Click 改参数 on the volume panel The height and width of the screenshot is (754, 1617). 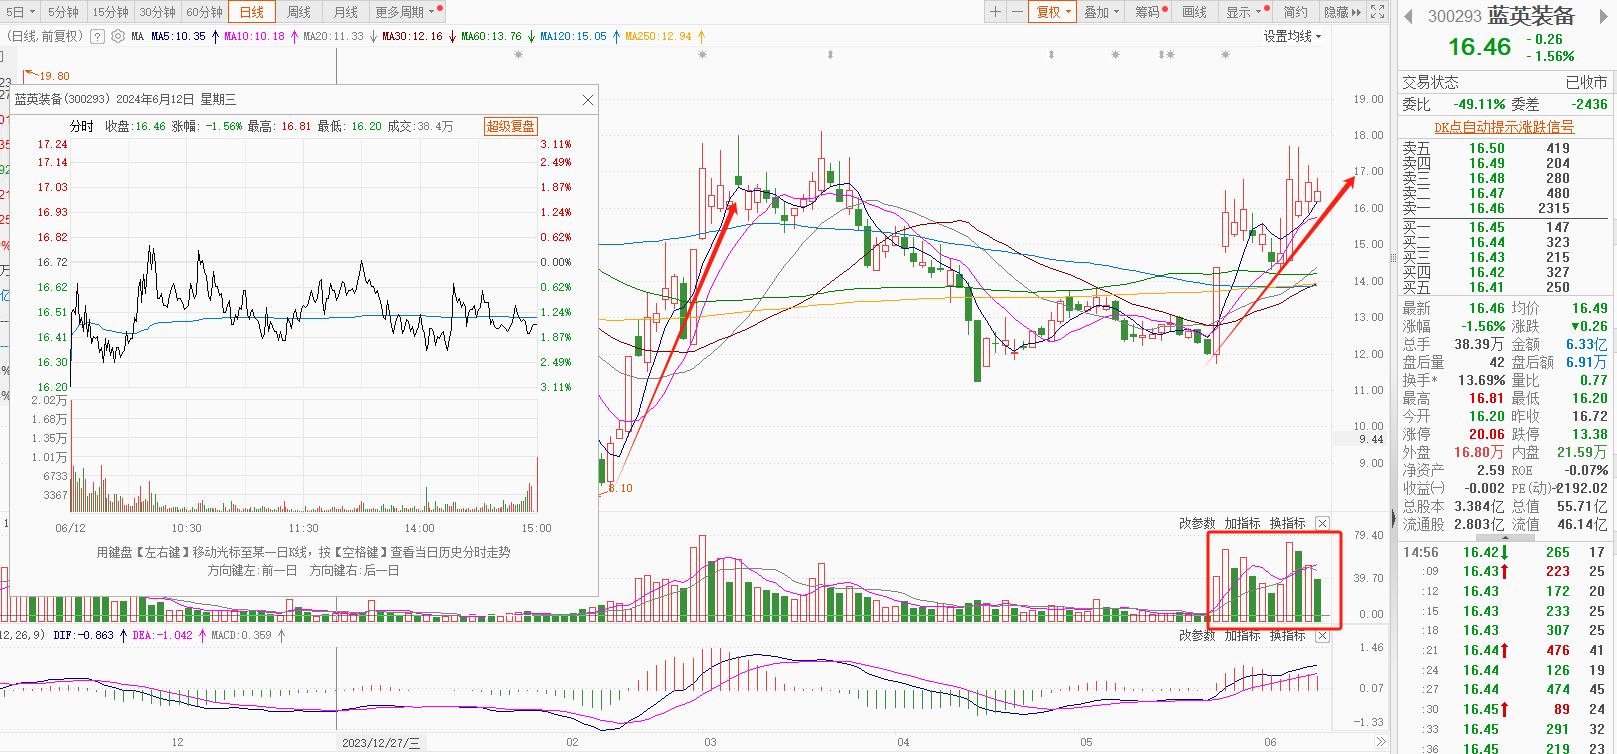pyautogui.click(x=1197, y=523)
